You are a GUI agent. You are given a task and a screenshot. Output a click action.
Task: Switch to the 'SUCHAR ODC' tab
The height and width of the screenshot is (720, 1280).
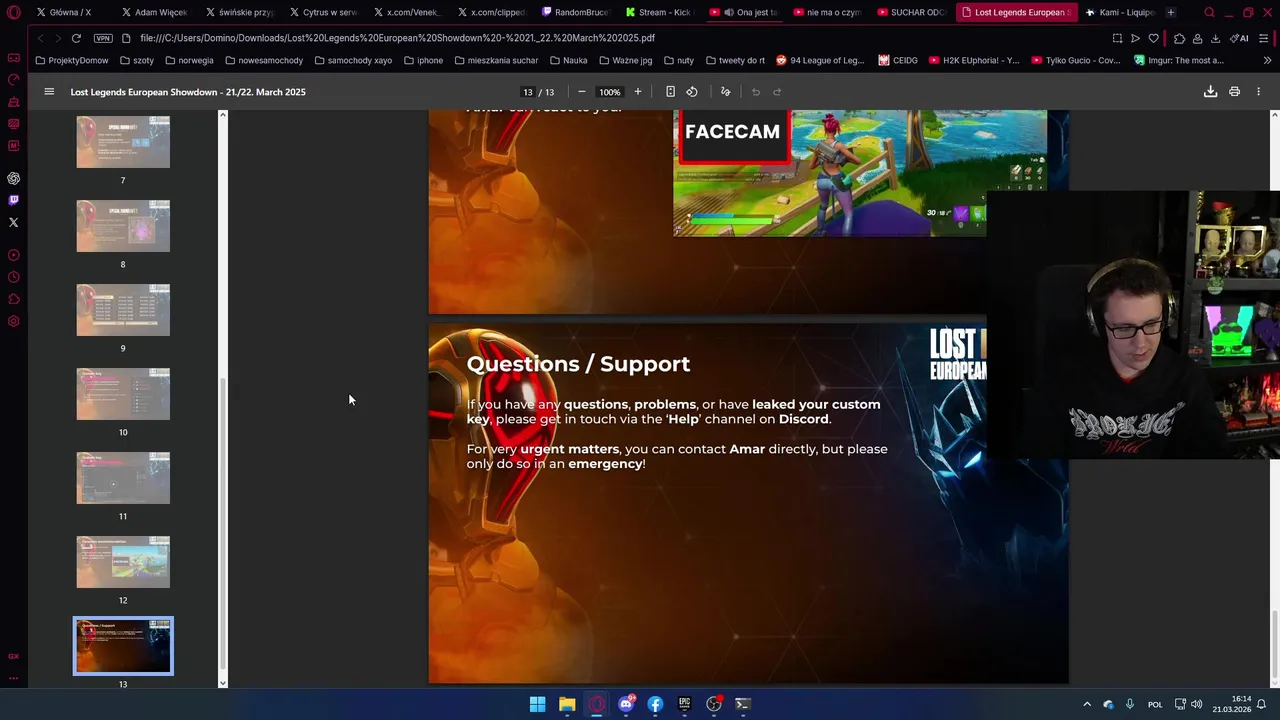[x=911, y=12]
